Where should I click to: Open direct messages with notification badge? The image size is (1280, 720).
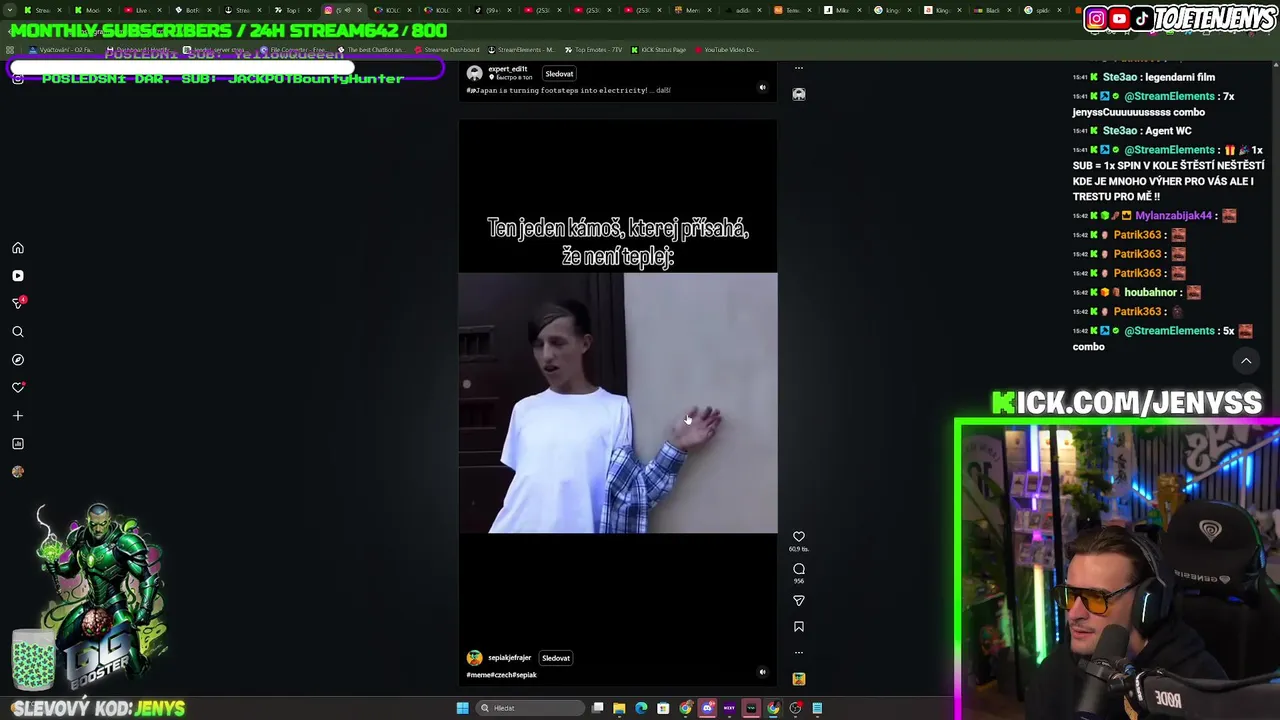[18, 303]
